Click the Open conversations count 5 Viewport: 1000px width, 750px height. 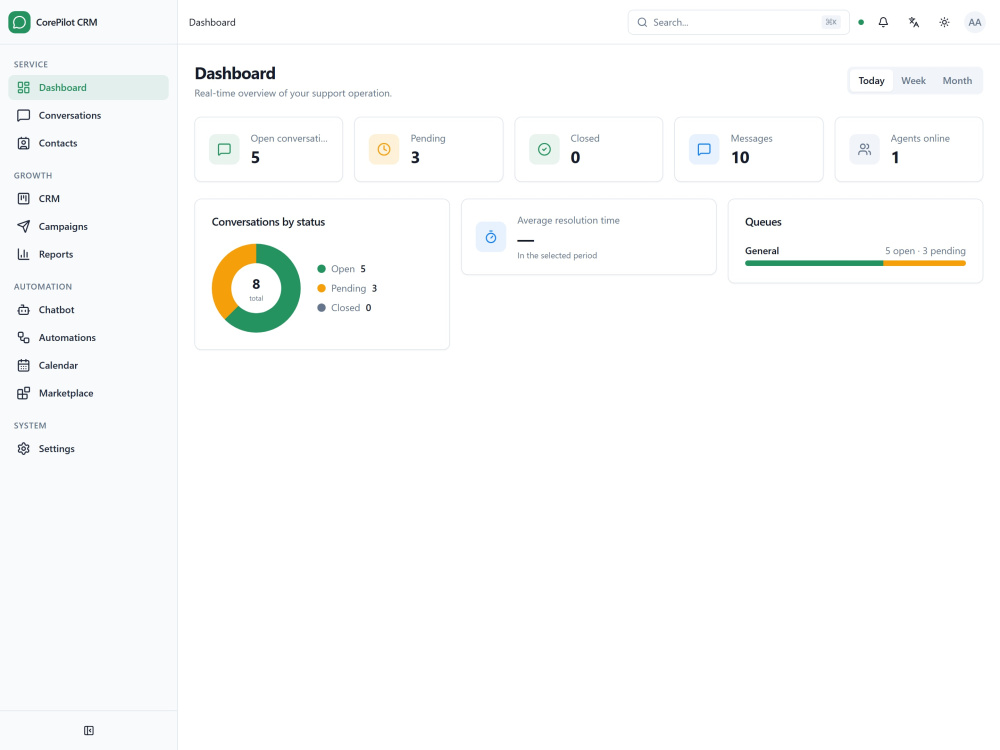tap(255, 158)
